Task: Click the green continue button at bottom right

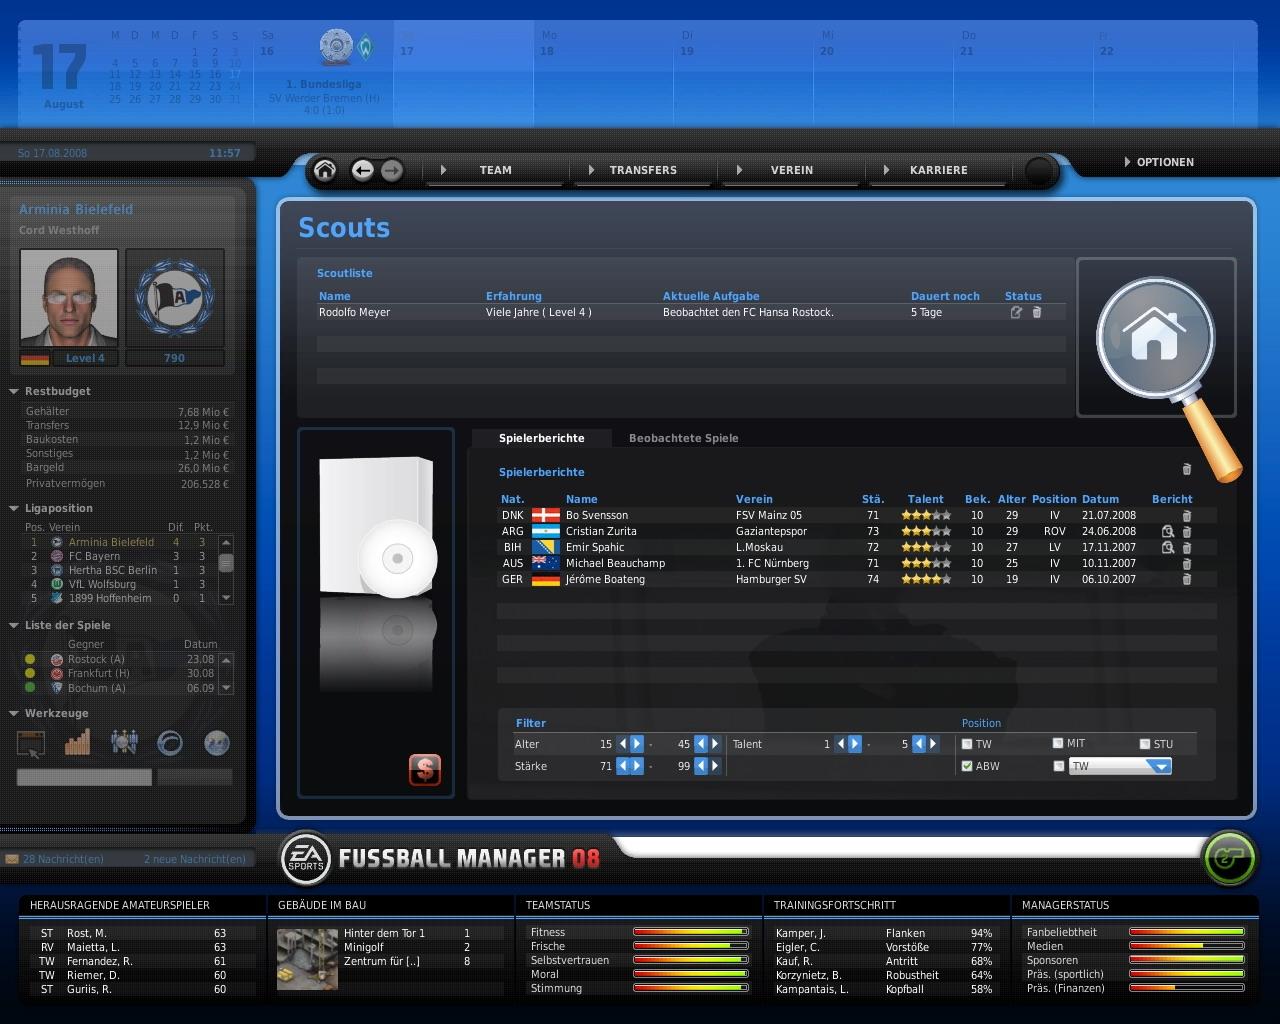Action: [1229, 858]
